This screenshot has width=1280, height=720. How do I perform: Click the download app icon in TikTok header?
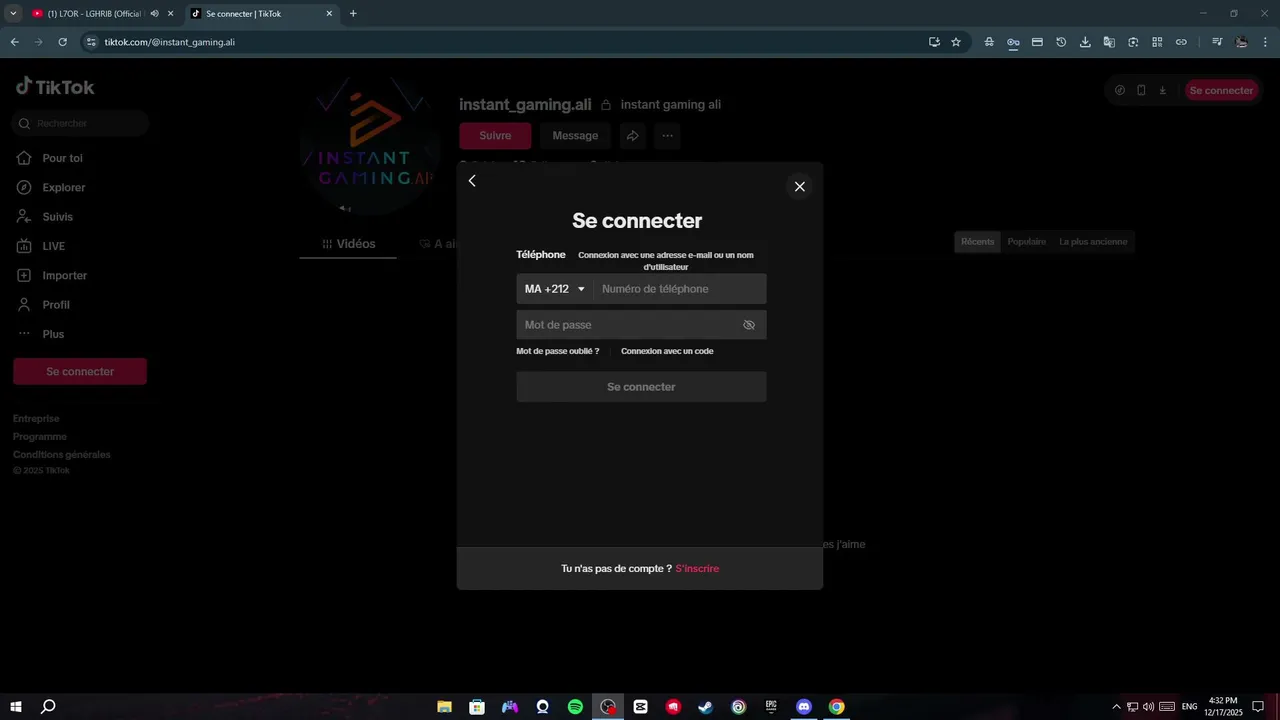point(1163,90)
